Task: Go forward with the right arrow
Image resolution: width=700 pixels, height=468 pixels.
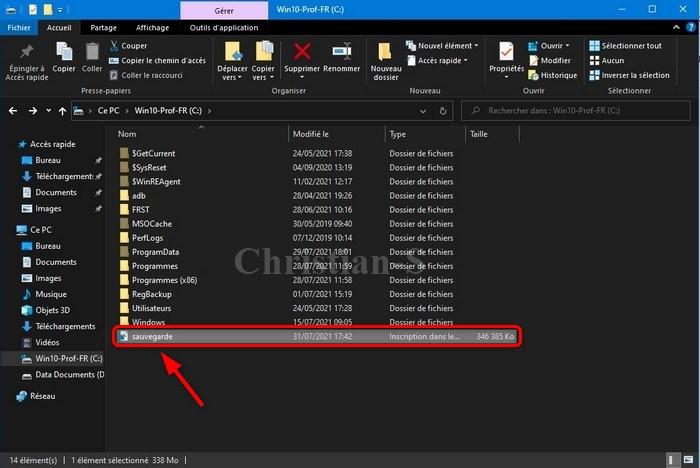Action: (33, 110)
